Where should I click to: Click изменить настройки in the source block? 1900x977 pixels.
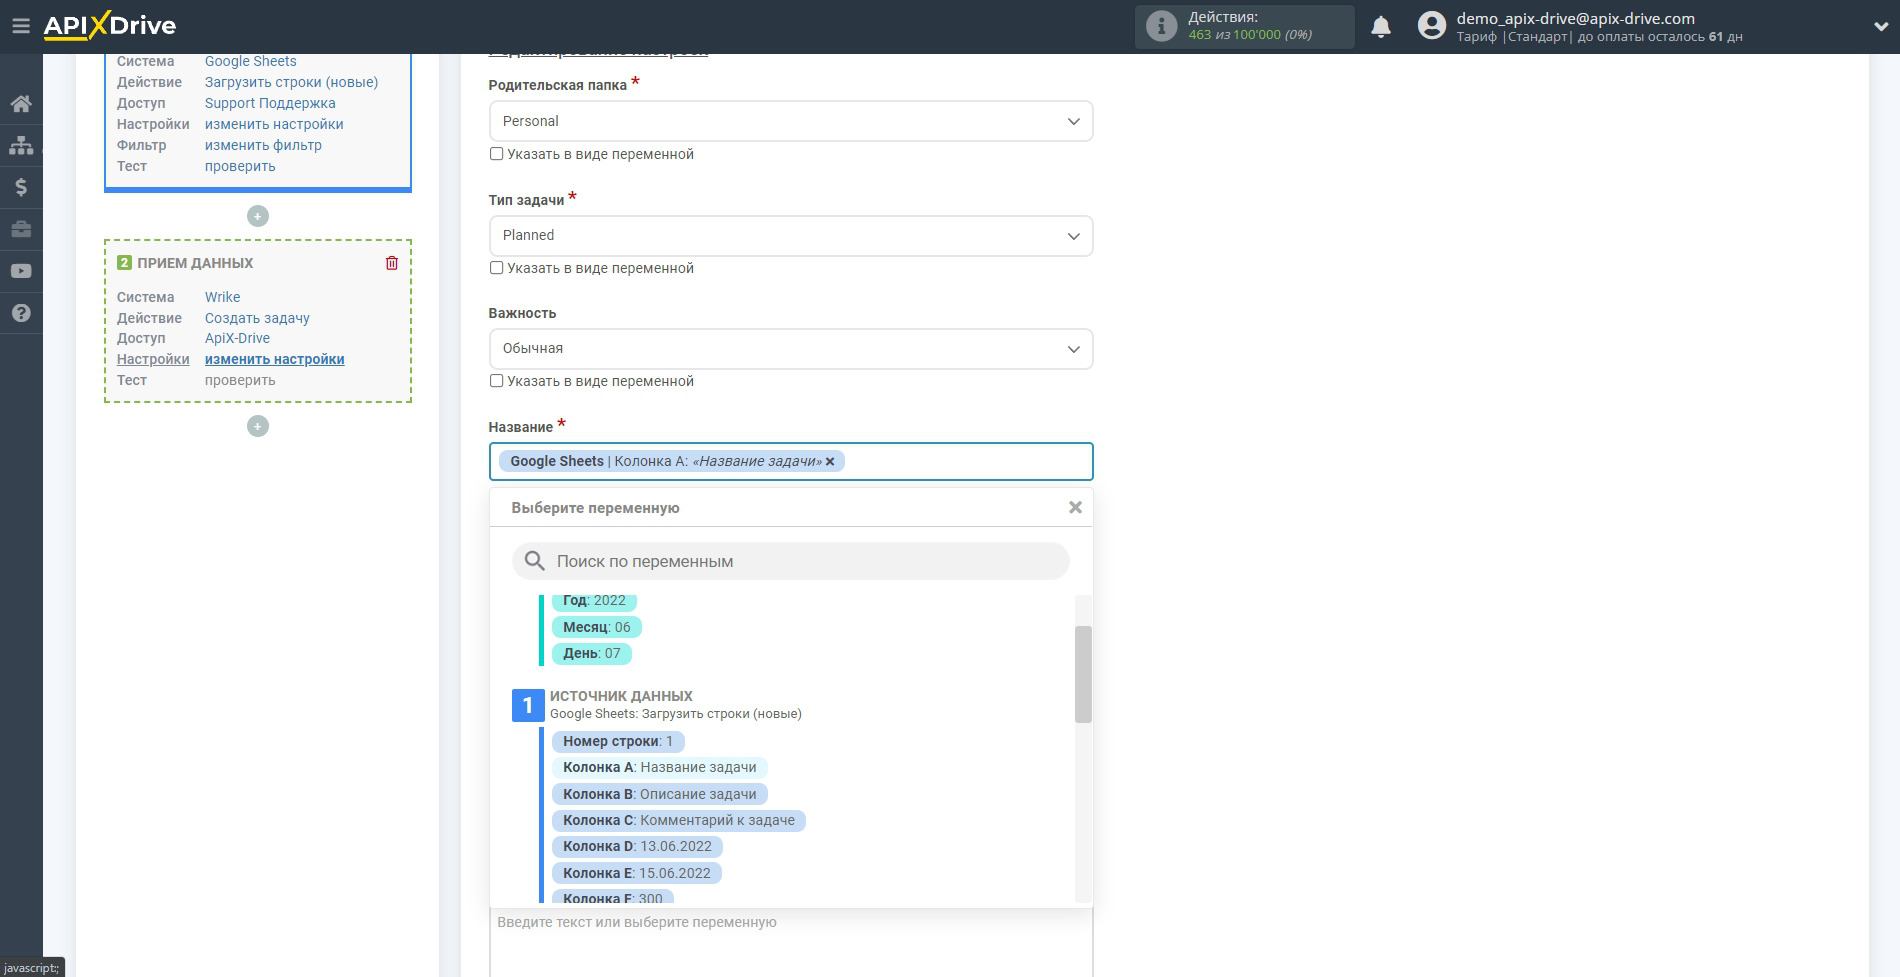click(274, 124)
